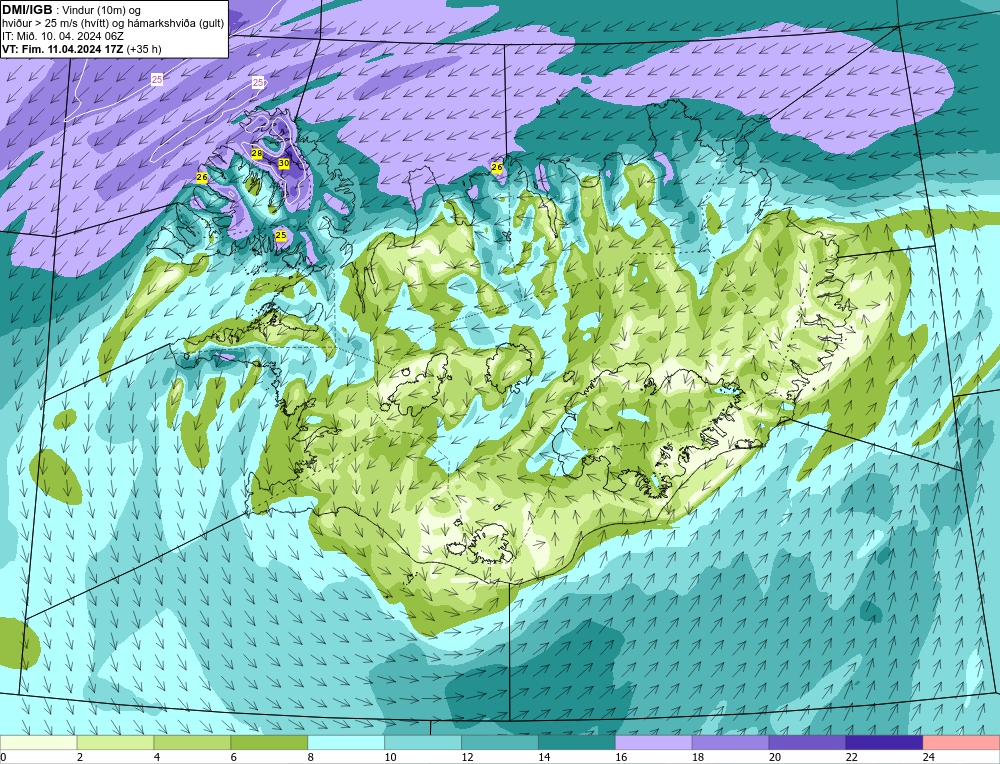Pick the lavender 16–18 m/s legend swatch
The image size is (1000, 764).
[x=654, y=742]
